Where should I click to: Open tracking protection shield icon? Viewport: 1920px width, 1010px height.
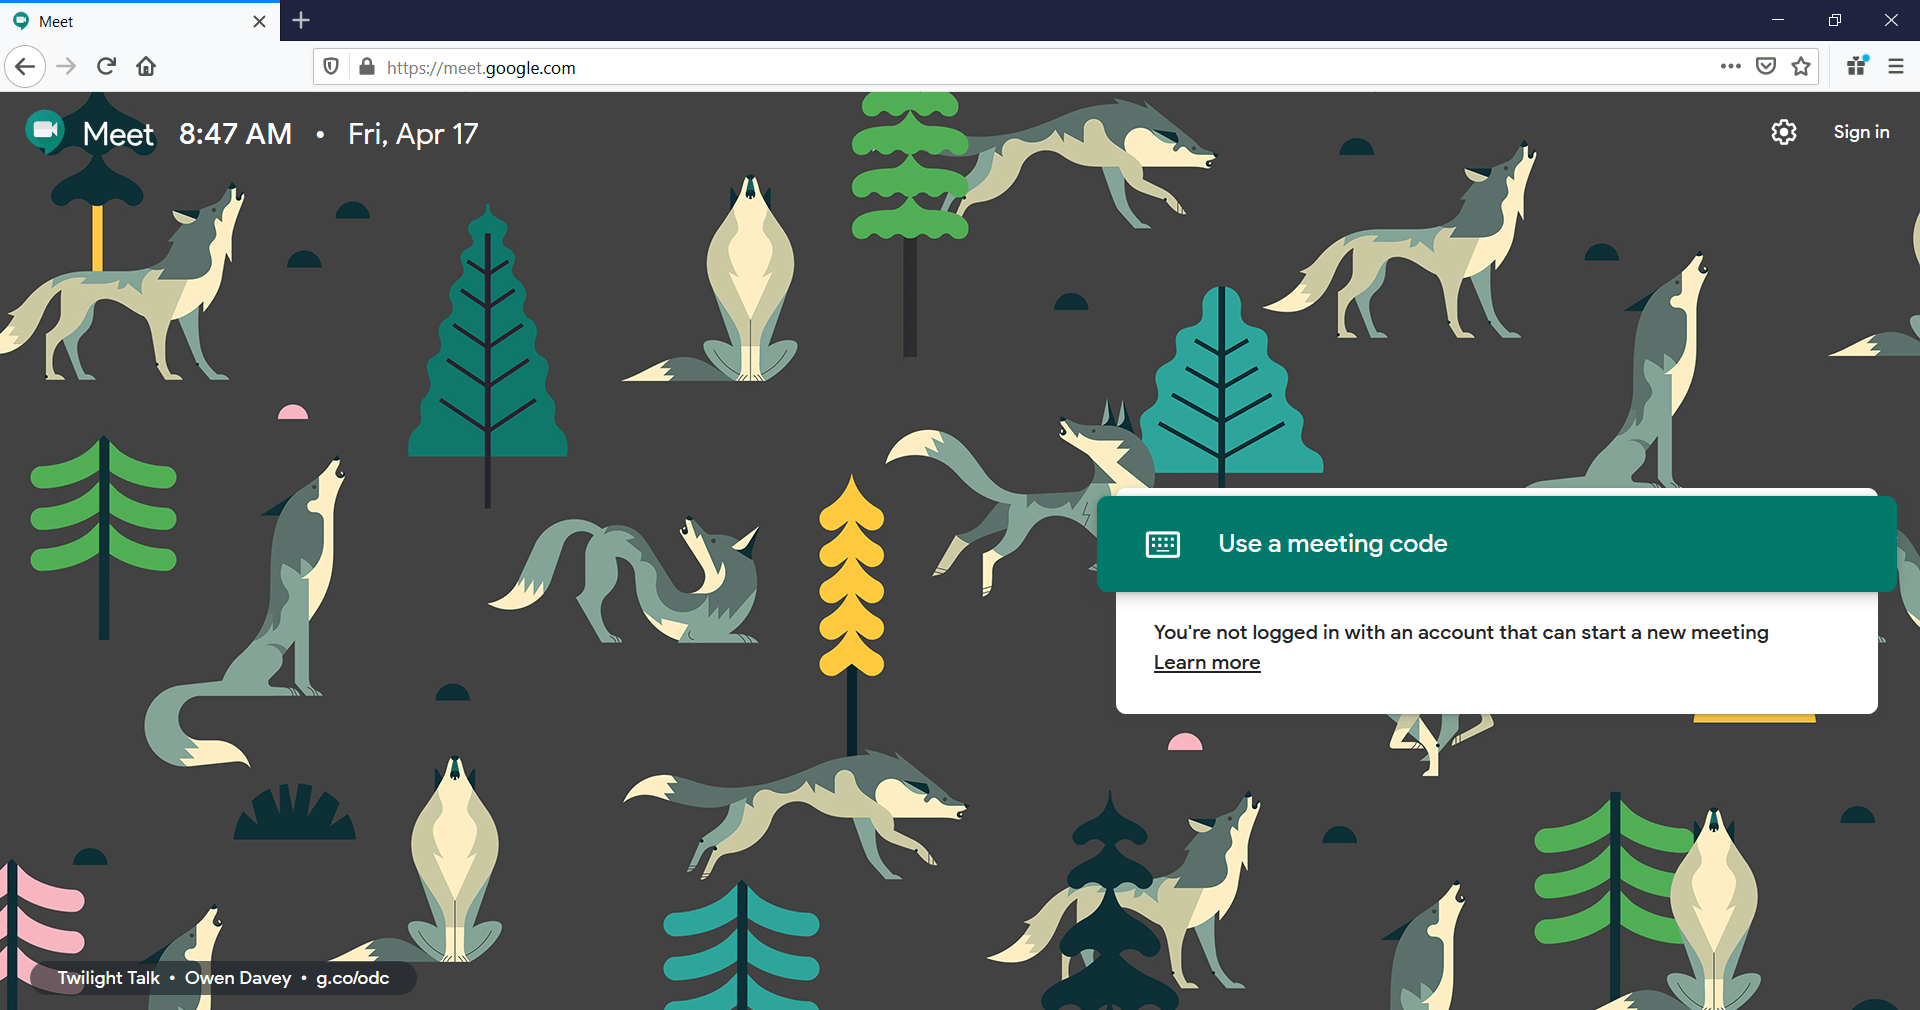click(x=331, y=67)
